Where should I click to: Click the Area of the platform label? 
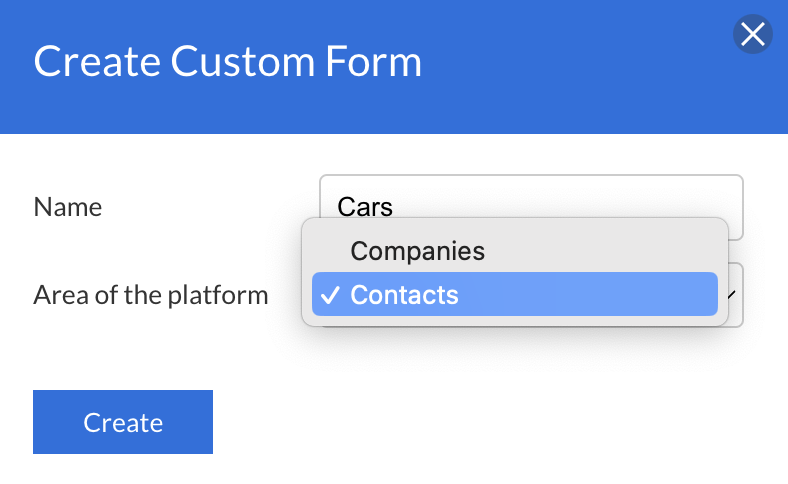[151, 295]
